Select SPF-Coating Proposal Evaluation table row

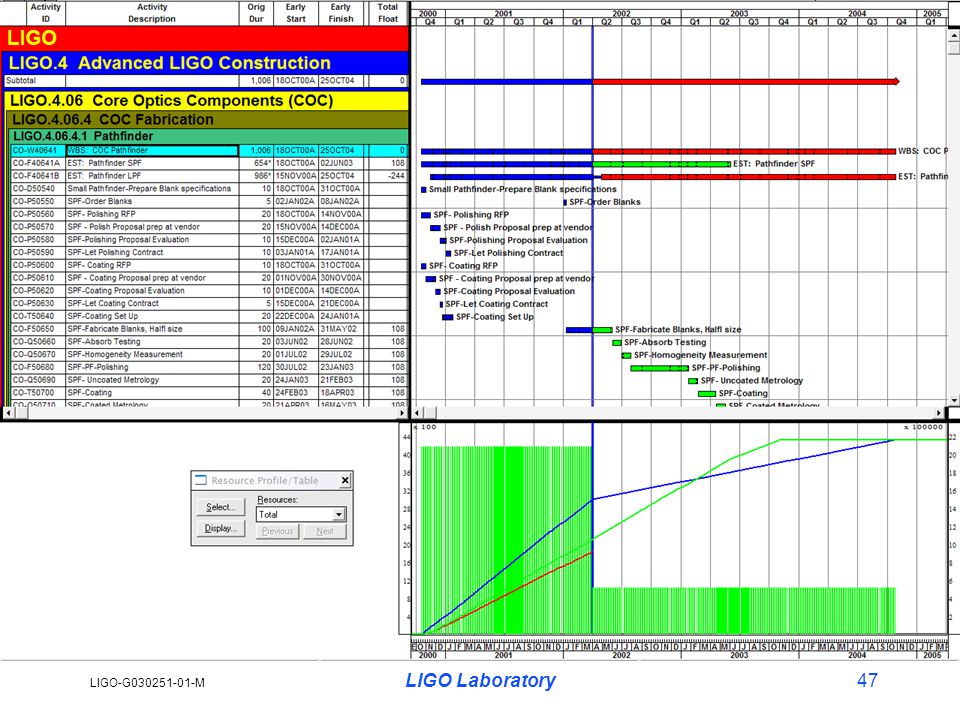pyautogui.click(x=209, y=291)
